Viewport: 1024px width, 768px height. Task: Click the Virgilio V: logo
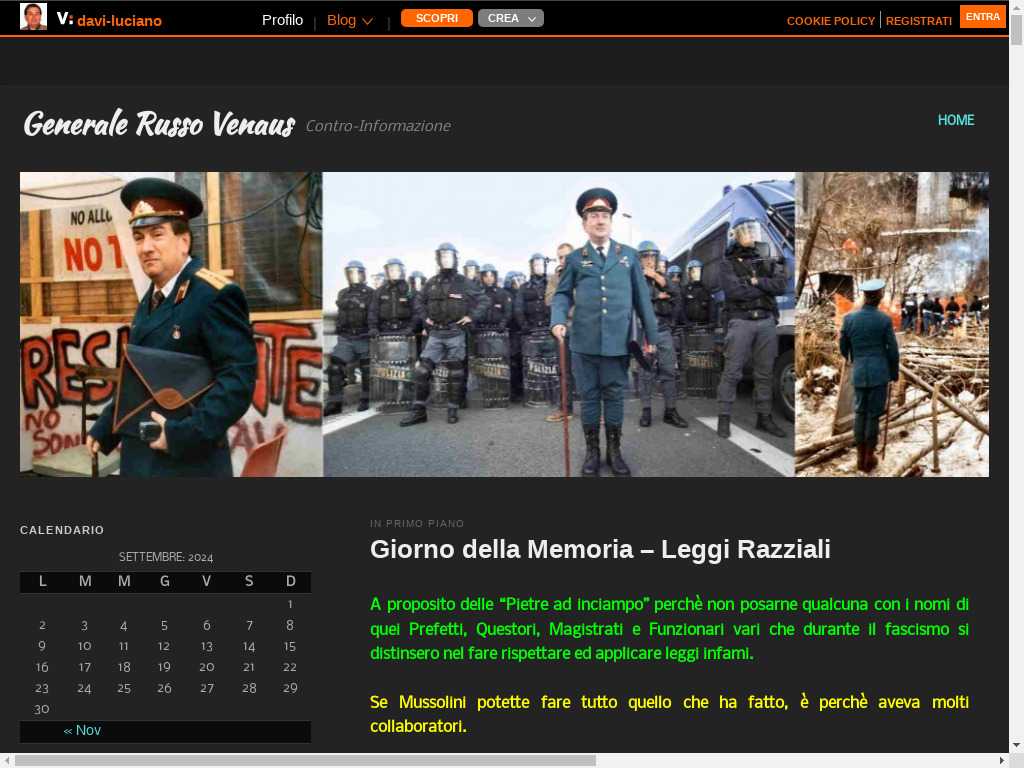pyautogui.click(x=65, y=19)
